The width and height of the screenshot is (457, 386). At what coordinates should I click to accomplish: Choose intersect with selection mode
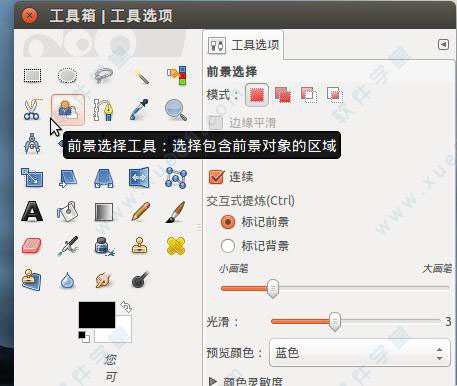[x=335, y=95]
